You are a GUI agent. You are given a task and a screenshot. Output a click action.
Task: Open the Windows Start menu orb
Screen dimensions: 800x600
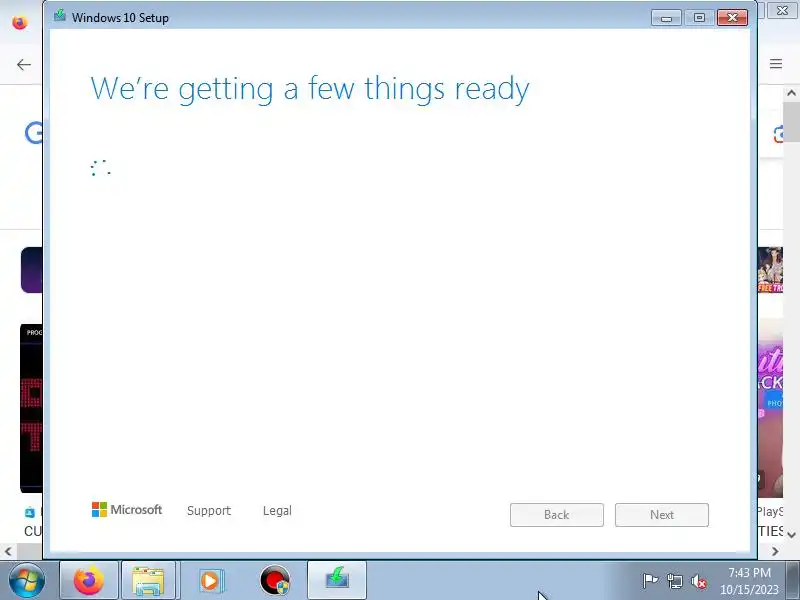coord(27,581)
